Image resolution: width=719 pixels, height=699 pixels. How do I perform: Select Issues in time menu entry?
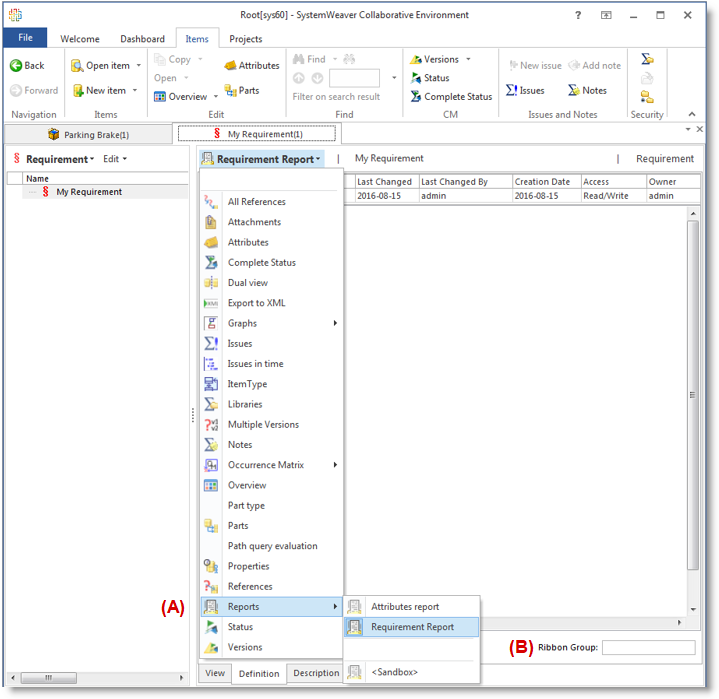pyautogui.click(x=271, y=364)
